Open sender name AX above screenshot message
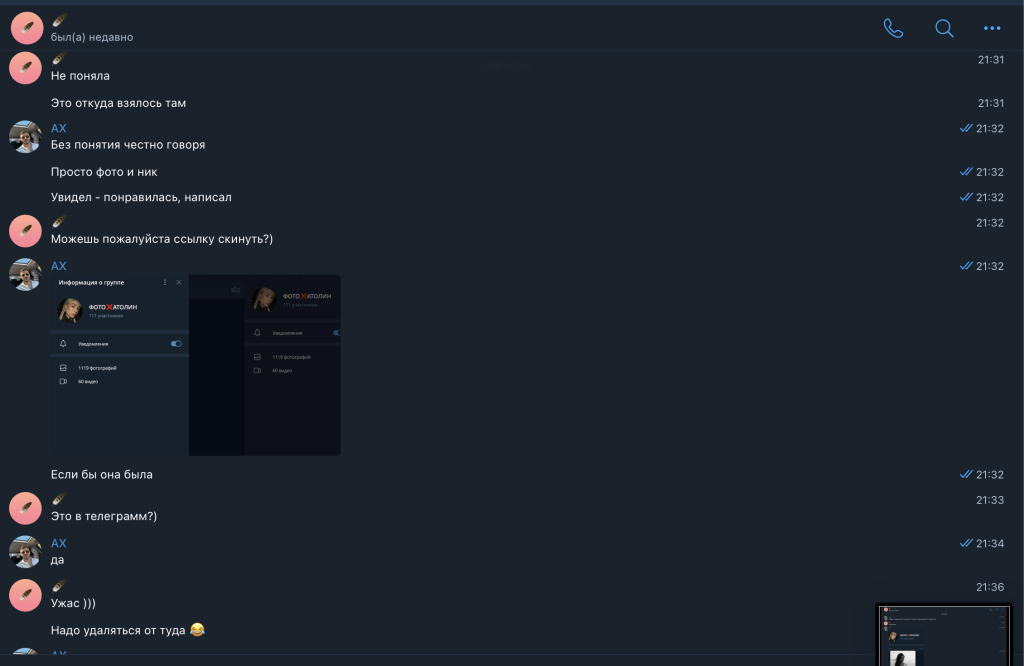Viewport: 1024px width, 666px height. tap(59, 266)
